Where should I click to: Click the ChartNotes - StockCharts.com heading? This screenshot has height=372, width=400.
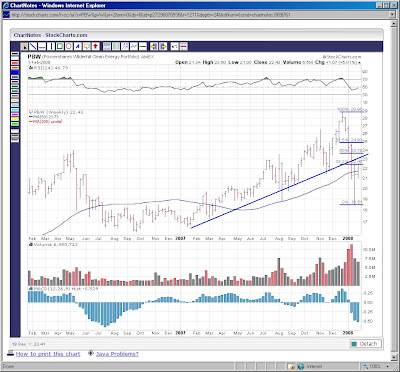[x=50, y=35]
